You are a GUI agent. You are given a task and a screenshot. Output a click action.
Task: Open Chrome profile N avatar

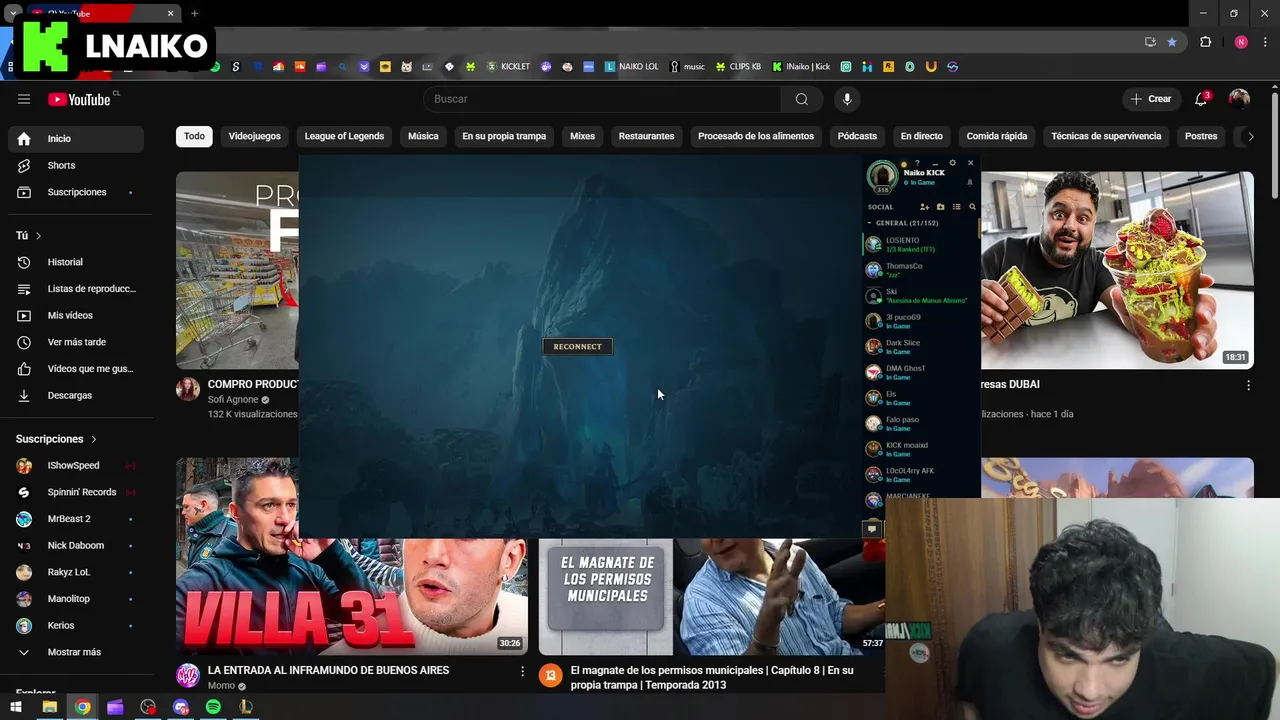coord(1241,42)
